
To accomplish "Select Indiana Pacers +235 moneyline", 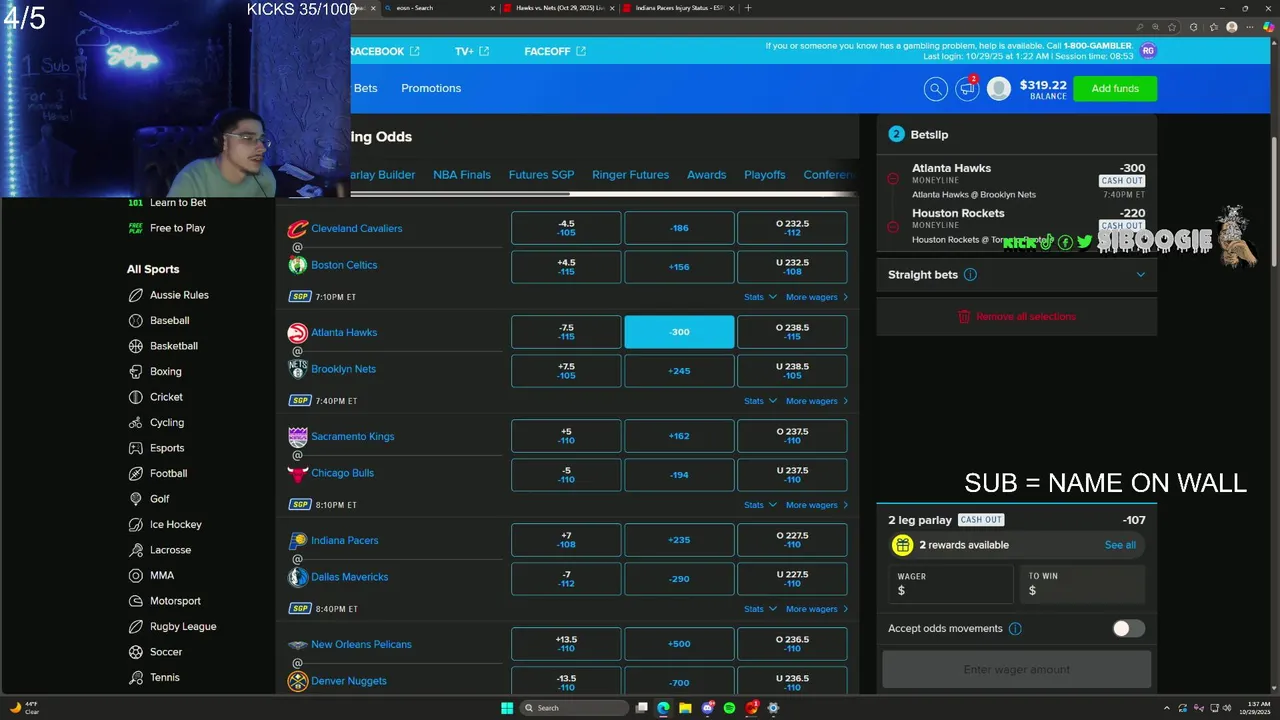I will tap(679, 540).
